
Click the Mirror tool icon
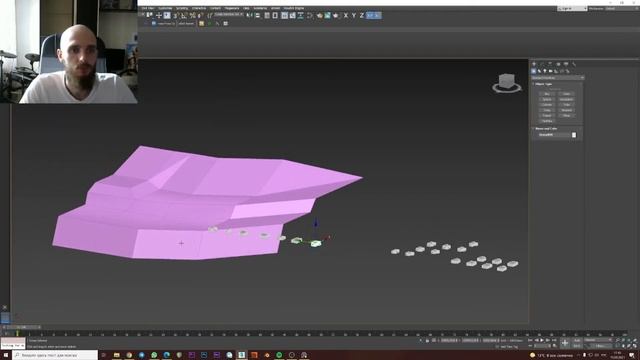(x=249, y=16)
